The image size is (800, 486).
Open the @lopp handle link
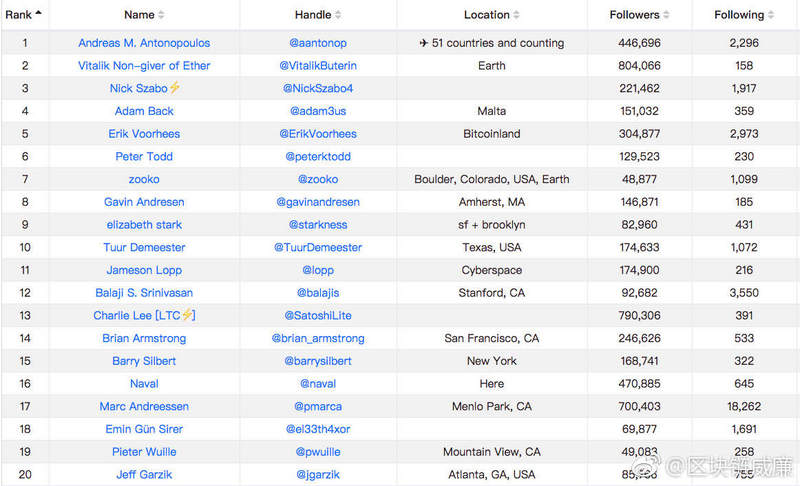click(318, 270)
